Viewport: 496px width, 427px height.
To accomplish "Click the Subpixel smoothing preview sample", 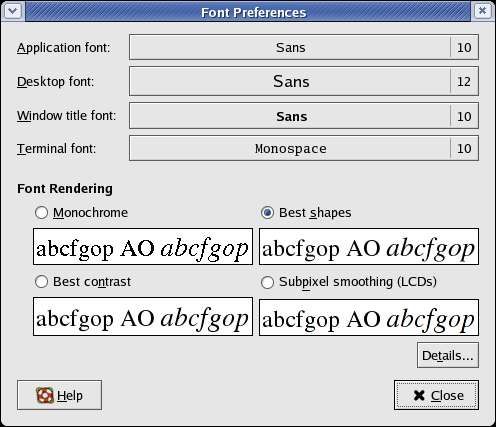I will tap(369, 318).
